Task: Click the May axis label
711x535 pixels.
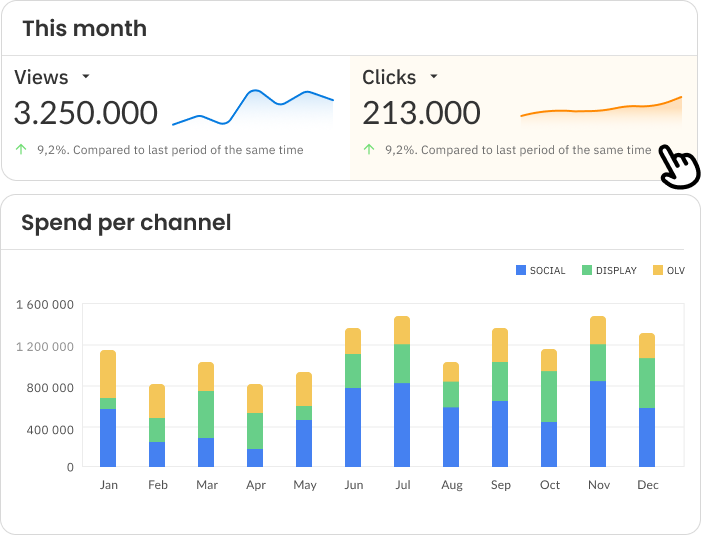Action: (305, 486)
